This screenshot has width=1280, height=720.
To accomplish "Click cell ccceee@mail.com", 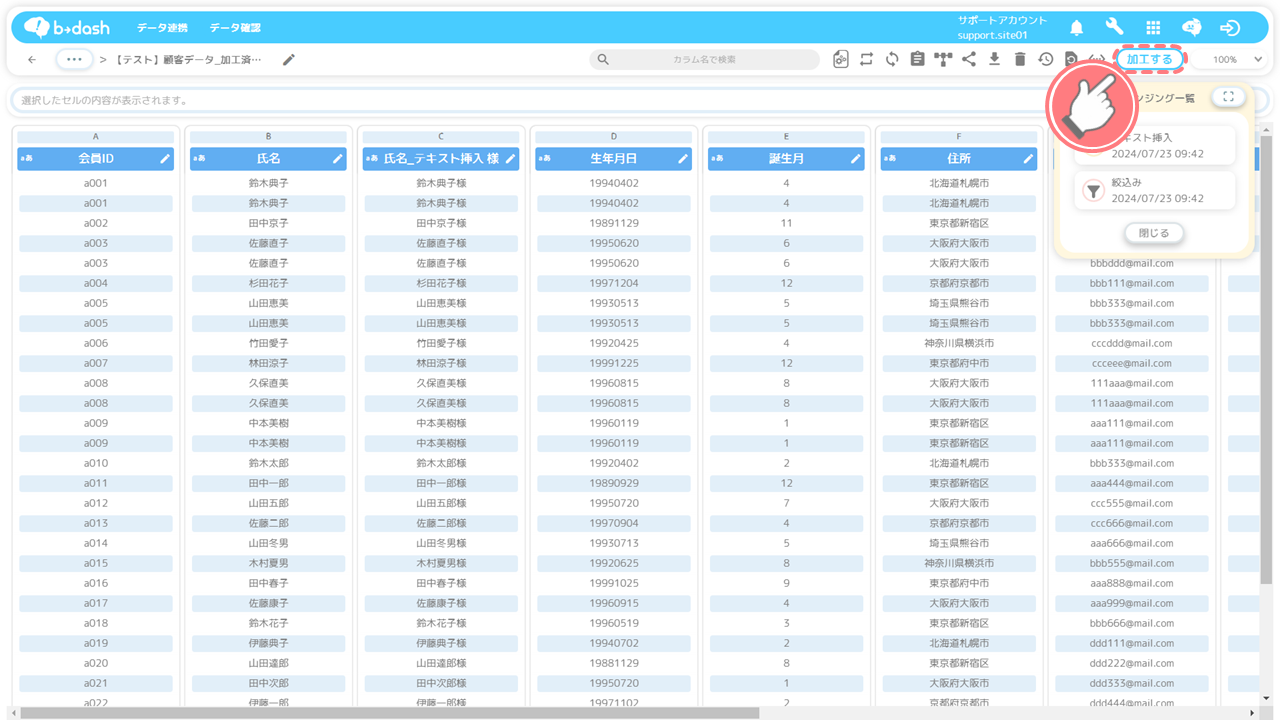I will 1132,363.
